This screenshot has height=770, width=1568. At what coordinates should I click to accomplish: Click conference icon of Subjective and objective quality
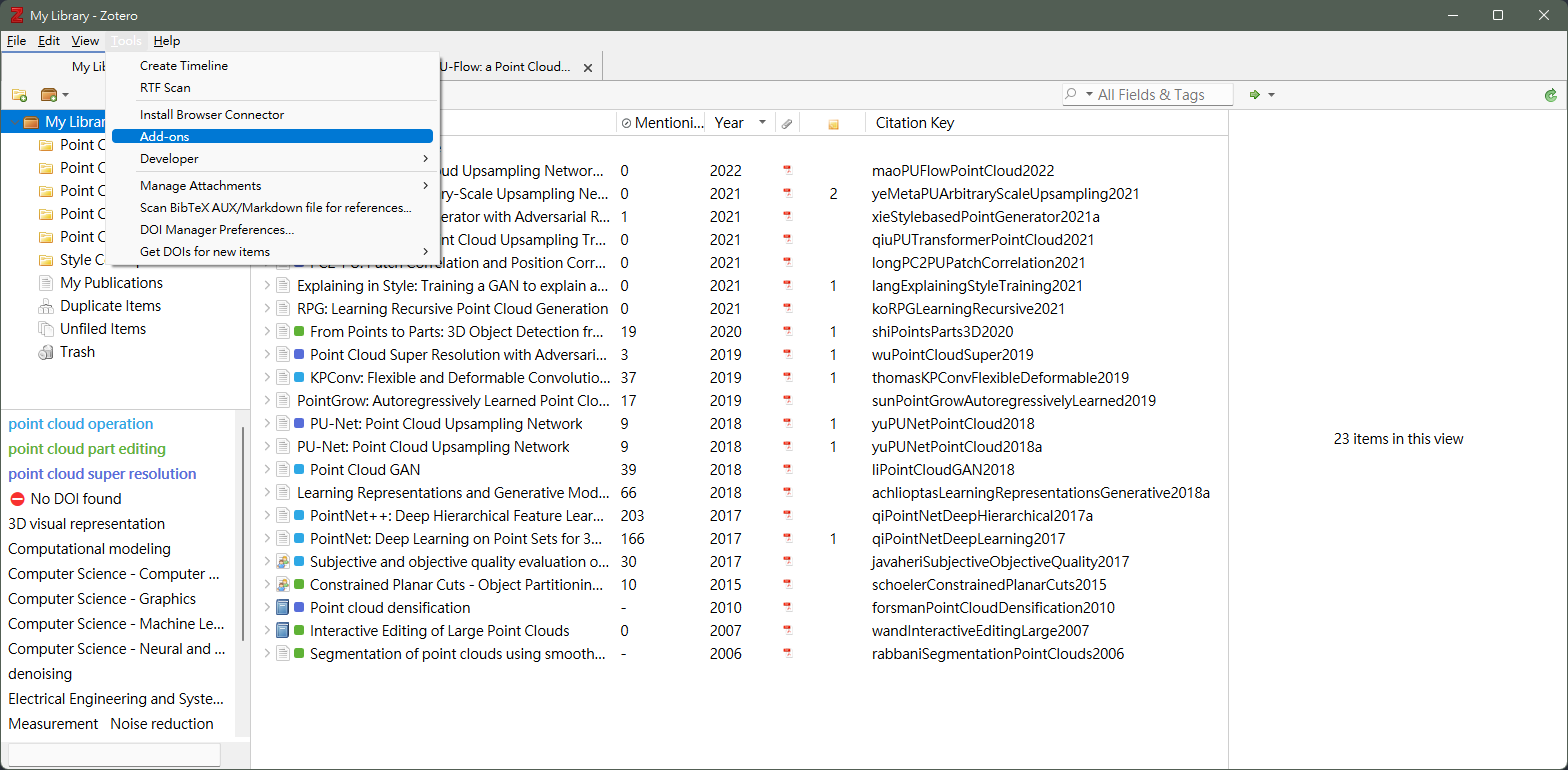[282, 562]
